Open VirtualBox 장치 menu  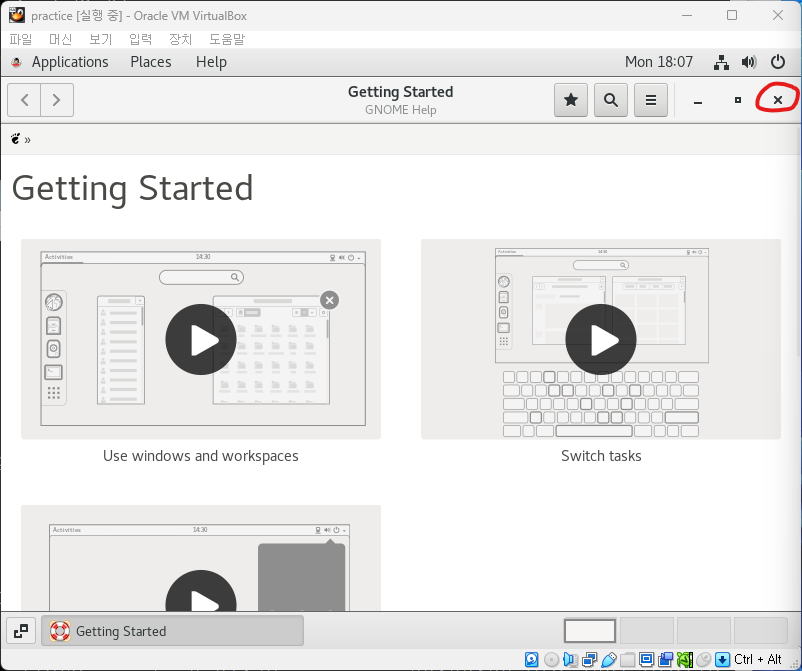(180, 39)
